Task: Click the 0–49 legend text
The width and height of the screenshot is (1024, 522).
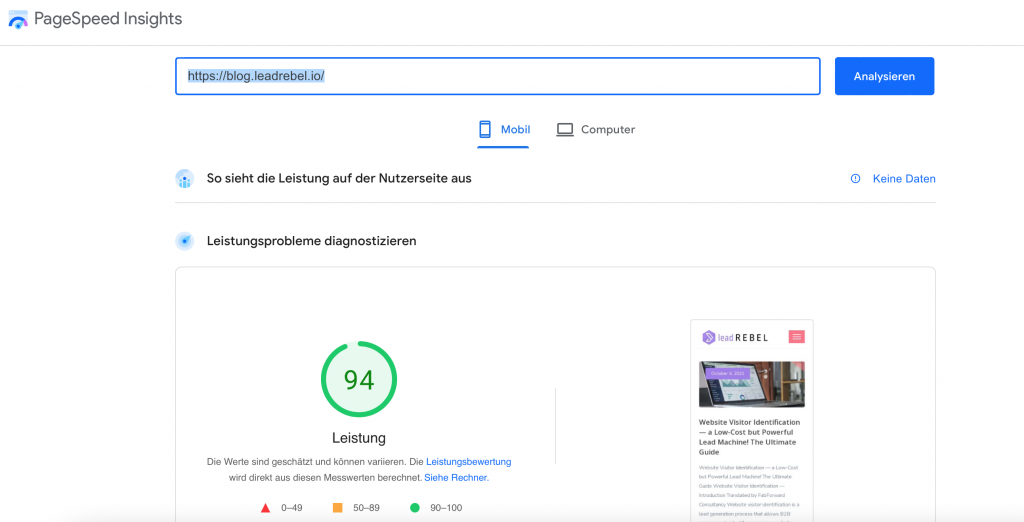Action: [292, 508]
